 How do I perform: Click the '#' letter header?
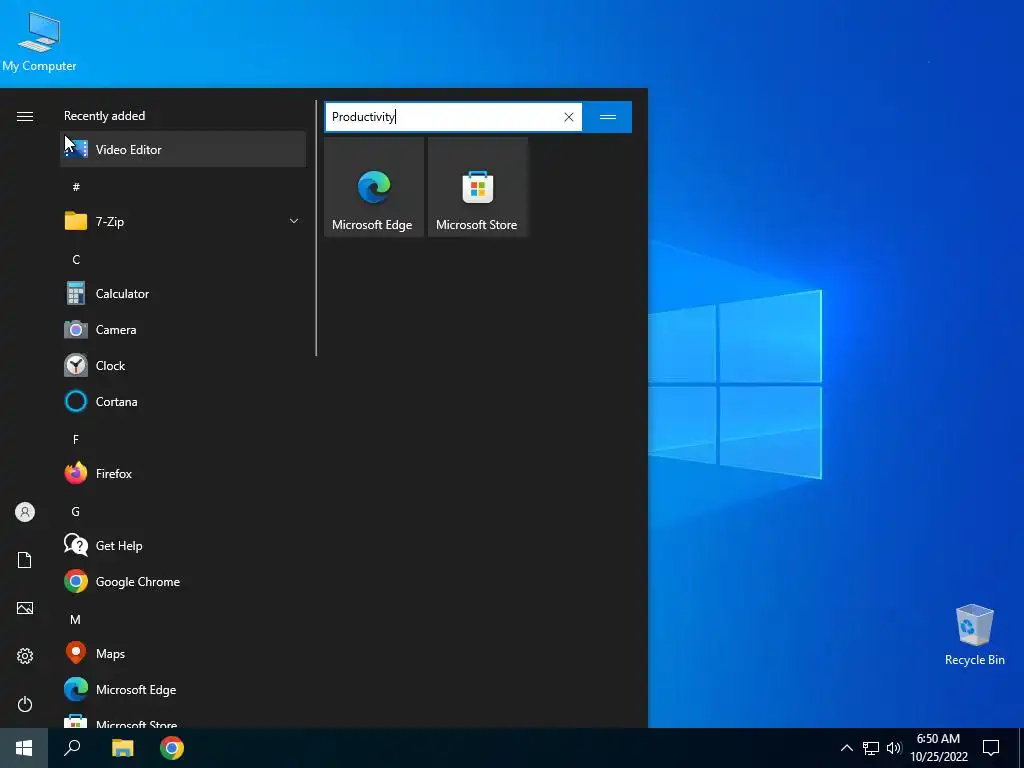tap(76, 187)
